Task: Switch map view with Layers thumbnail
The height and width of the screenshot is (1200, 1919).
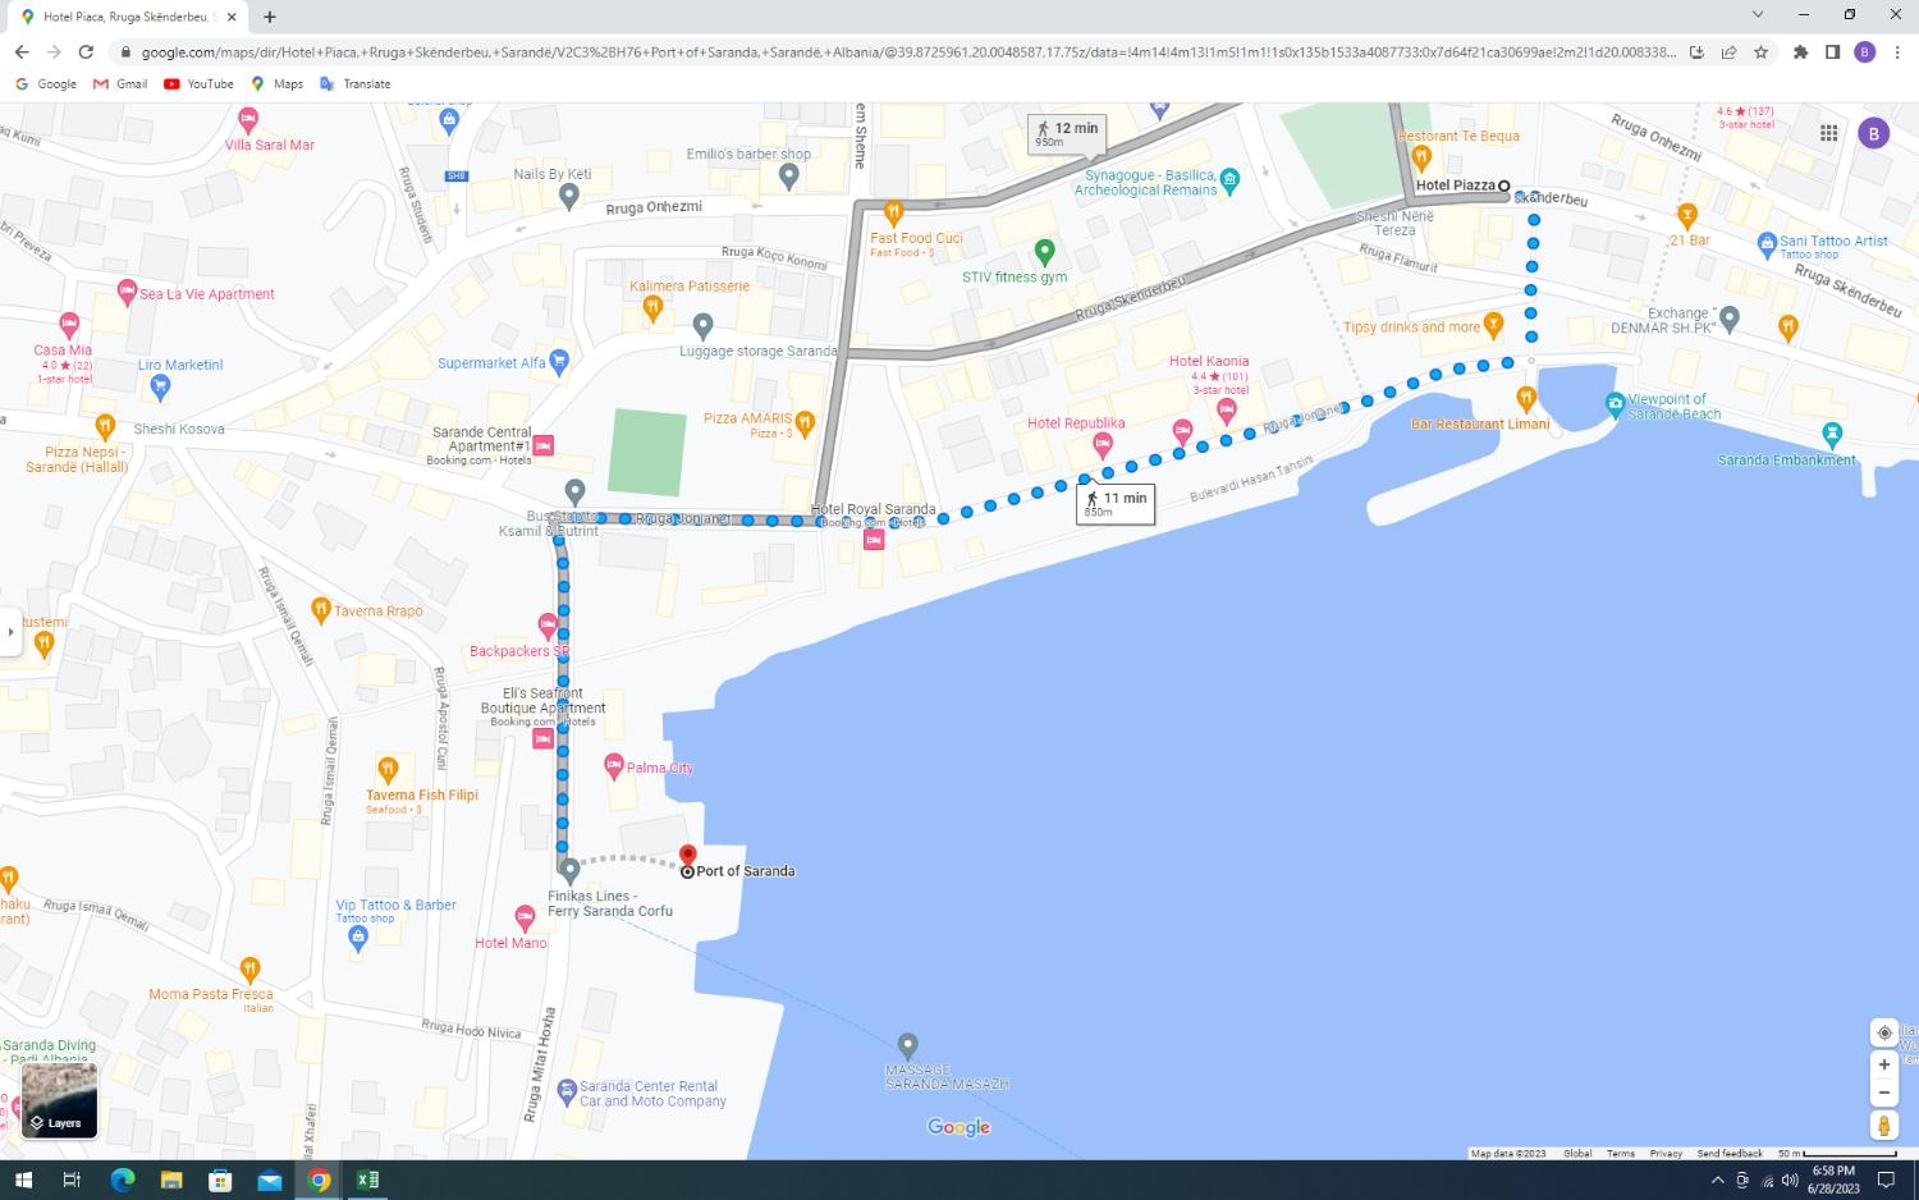Action: 59,1100
